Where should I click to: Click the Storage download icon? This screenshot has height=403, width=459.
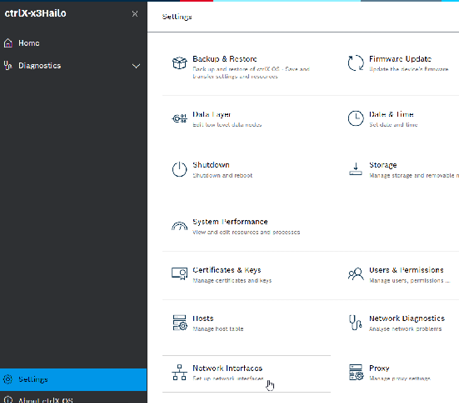click(356, 169)
